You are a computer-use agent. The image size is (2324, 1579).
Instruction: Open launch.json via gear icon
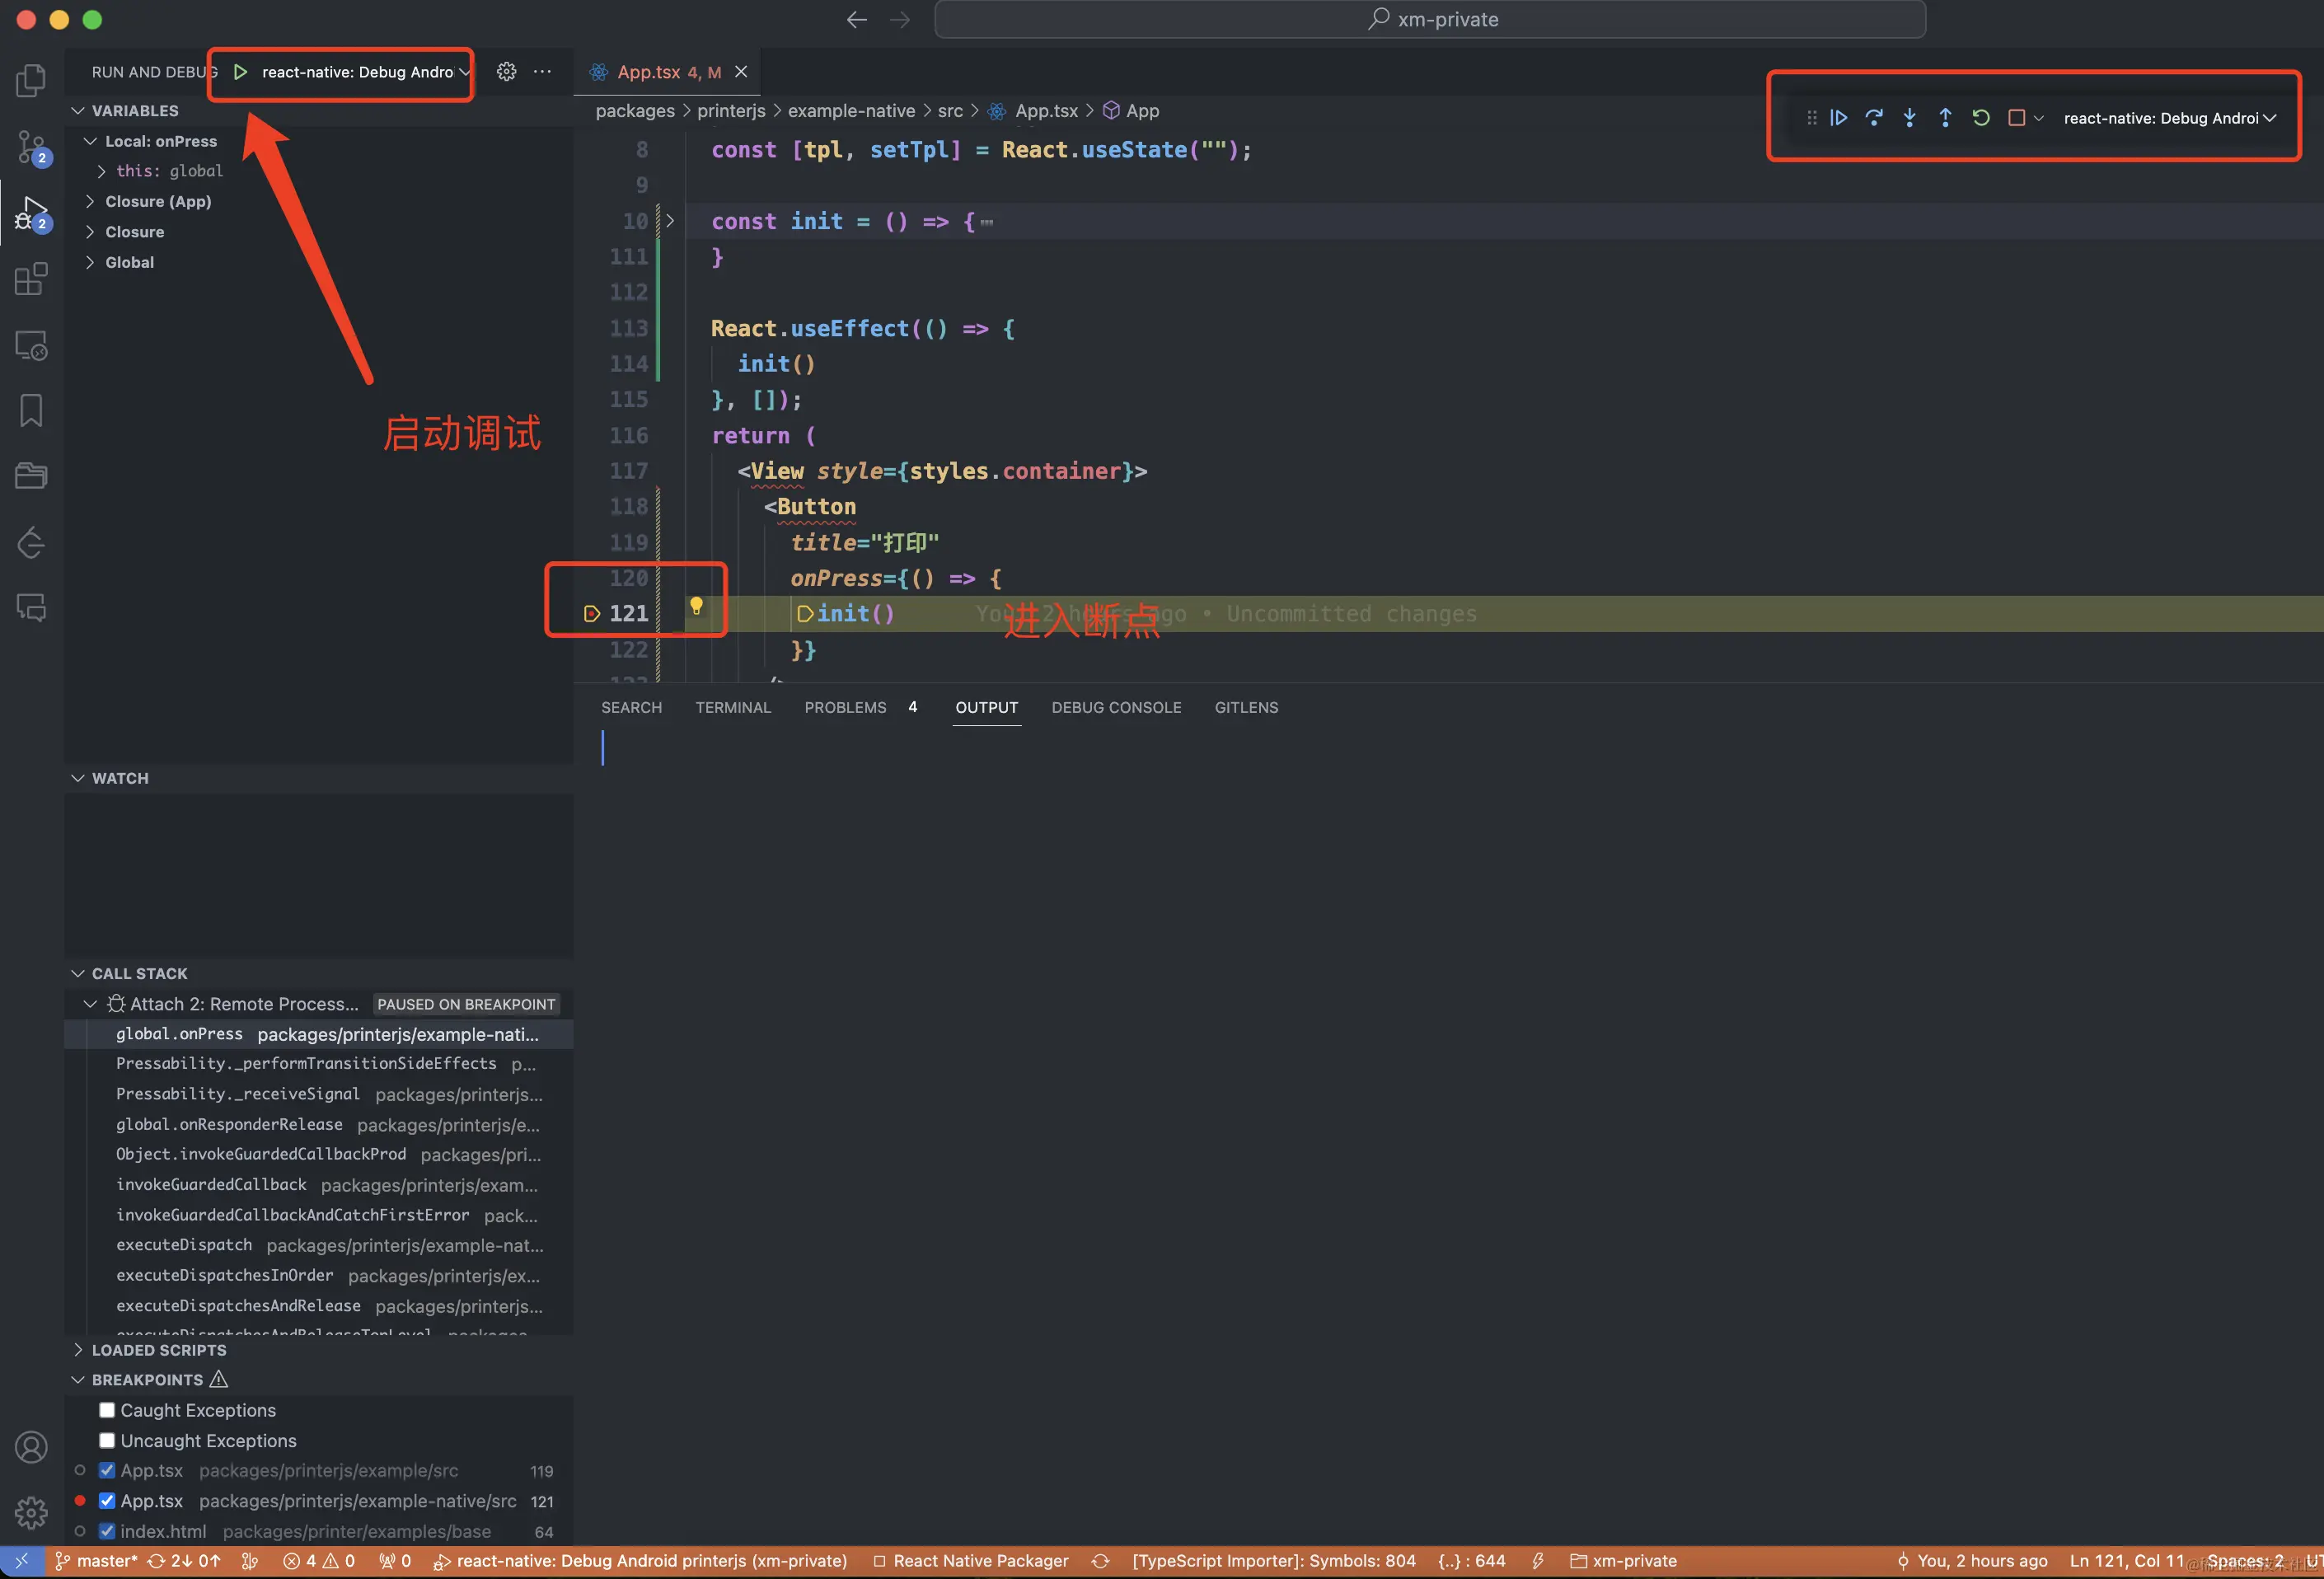point(507,72)
